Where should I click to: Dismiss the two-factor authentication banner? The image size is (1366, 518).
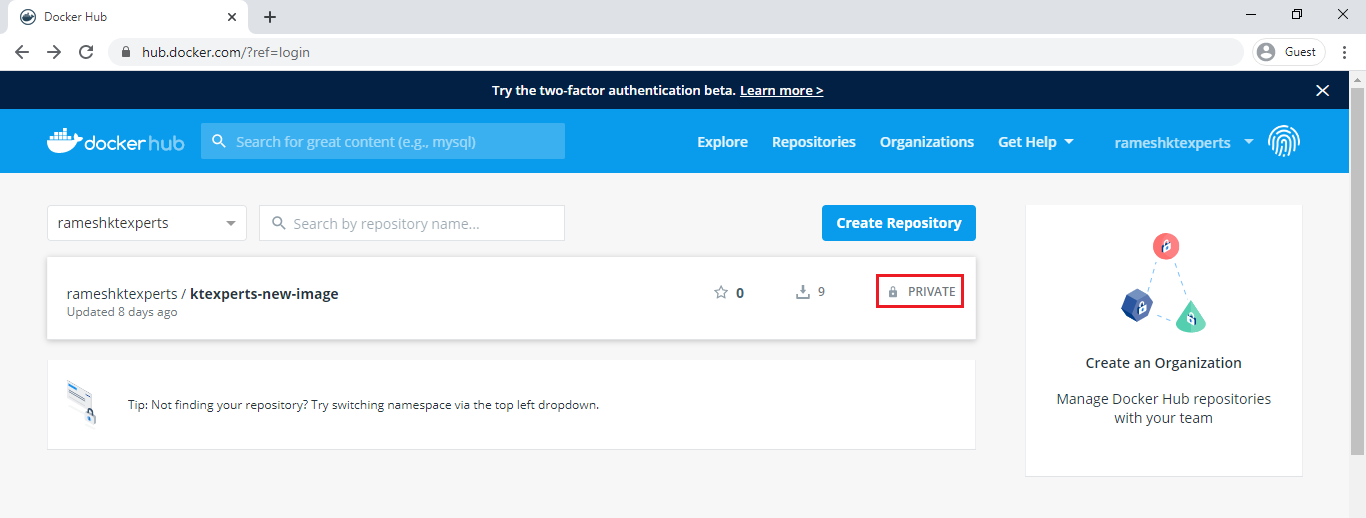click(x=1322, y=90)
